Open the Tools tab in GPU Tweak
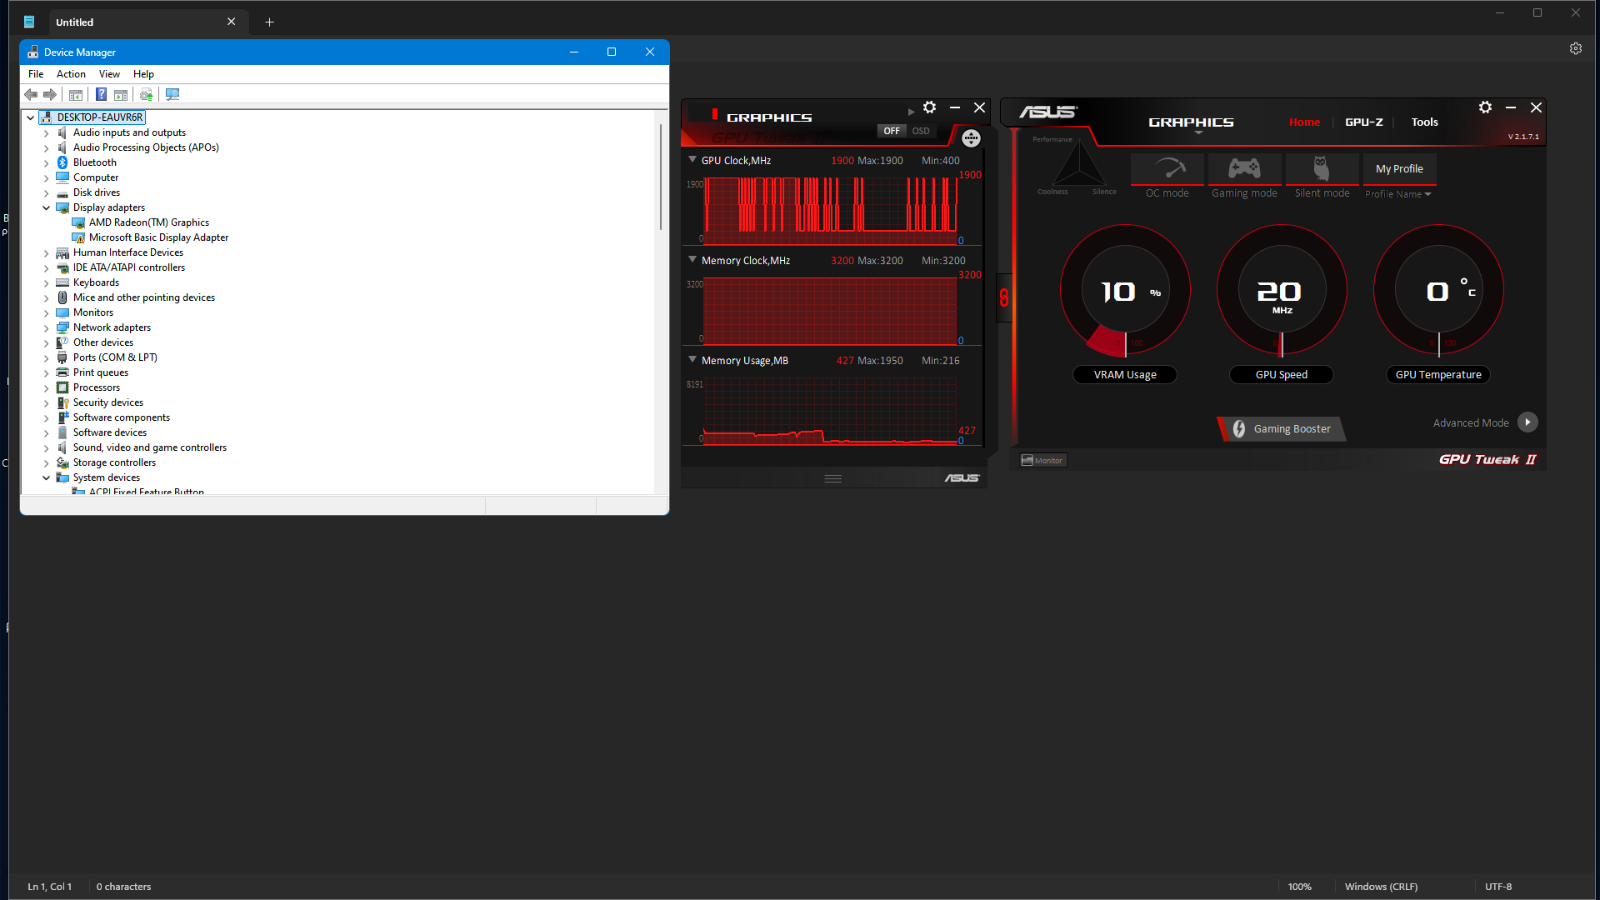 pos(1425,122)
